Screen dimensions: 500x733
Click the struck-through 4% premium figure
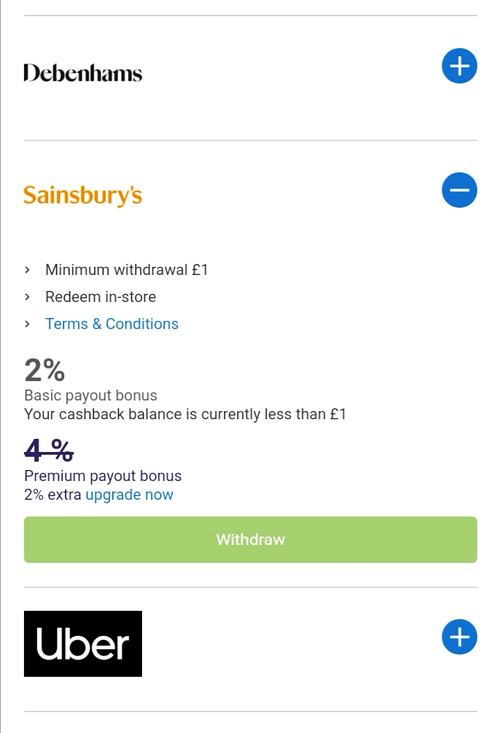(x=49, y=450)
